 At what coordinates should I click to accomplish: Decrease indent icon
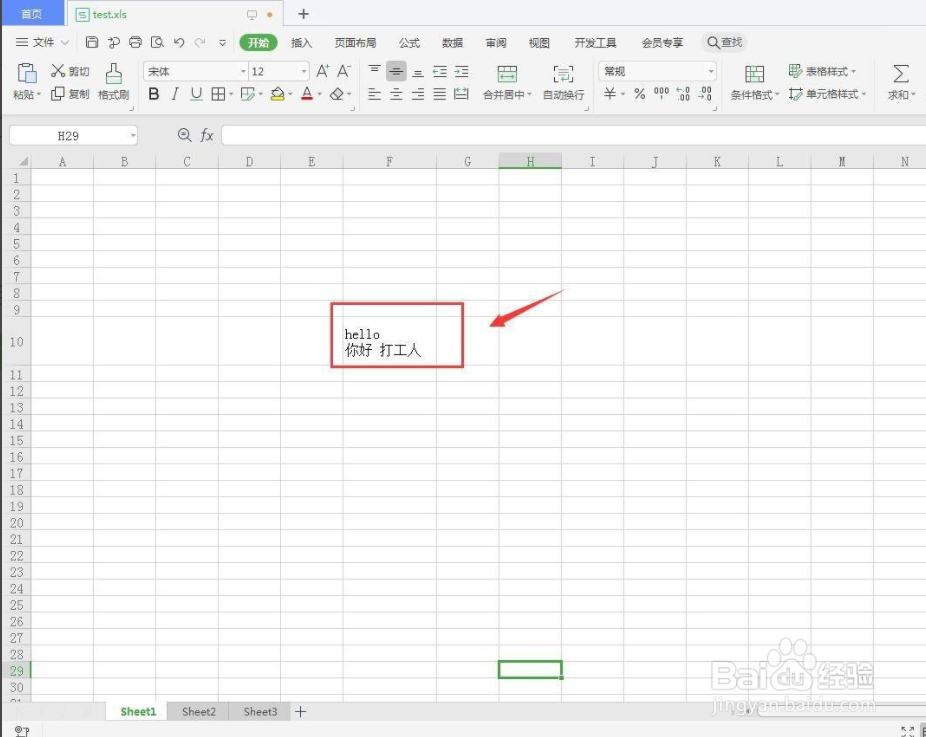point(440,71)
